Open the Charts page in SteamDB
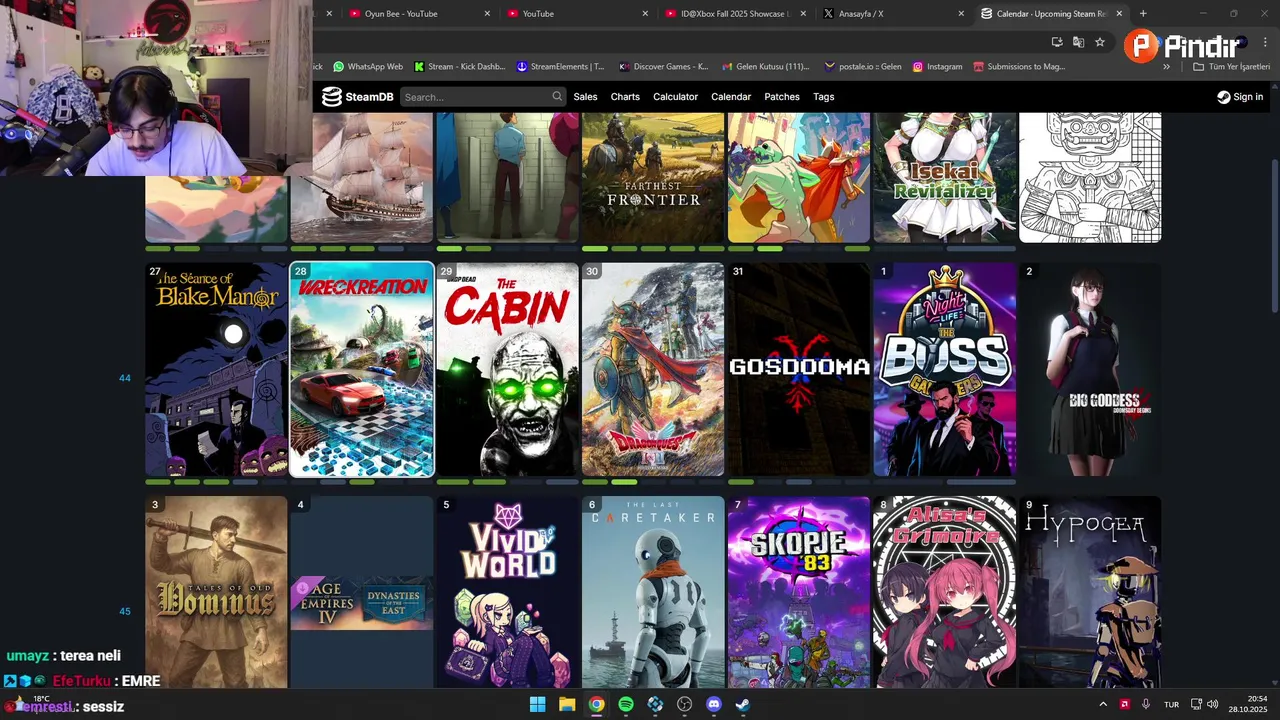 (x=625, y=97)
